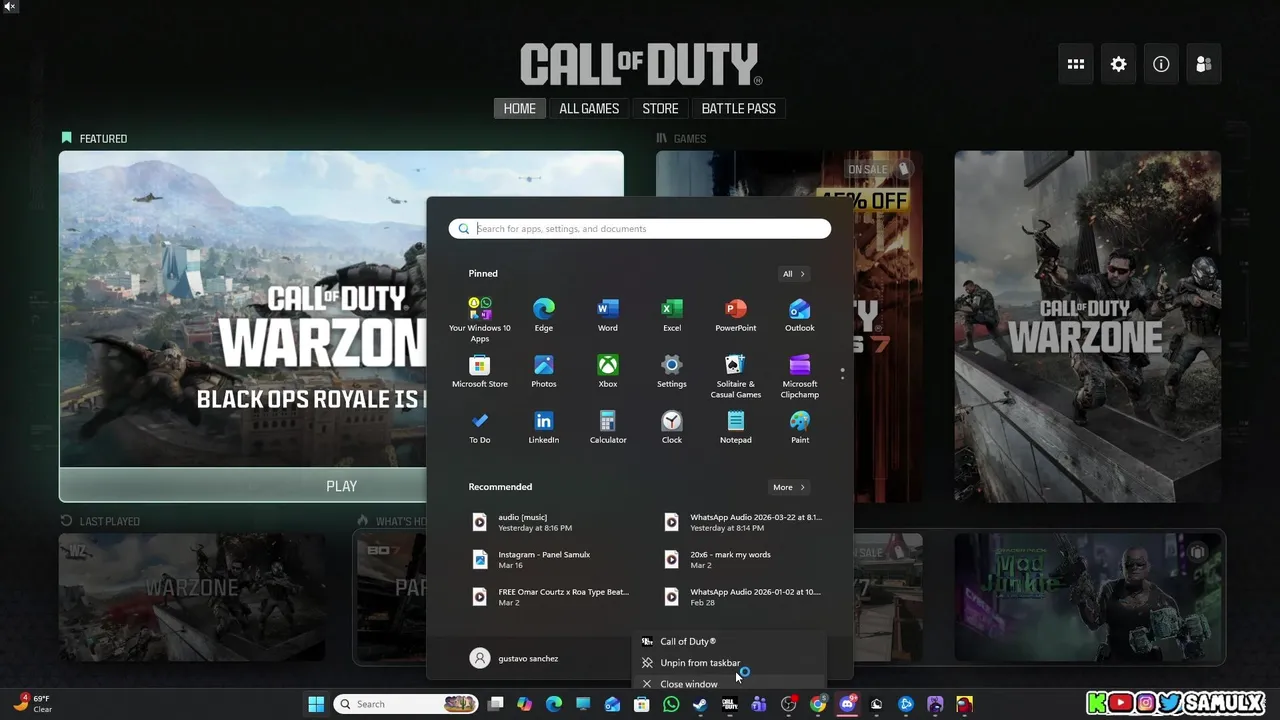The image size is (1280, 720).
Task: Open Settings from the Start menu
Action: click(x=671, y=370)
